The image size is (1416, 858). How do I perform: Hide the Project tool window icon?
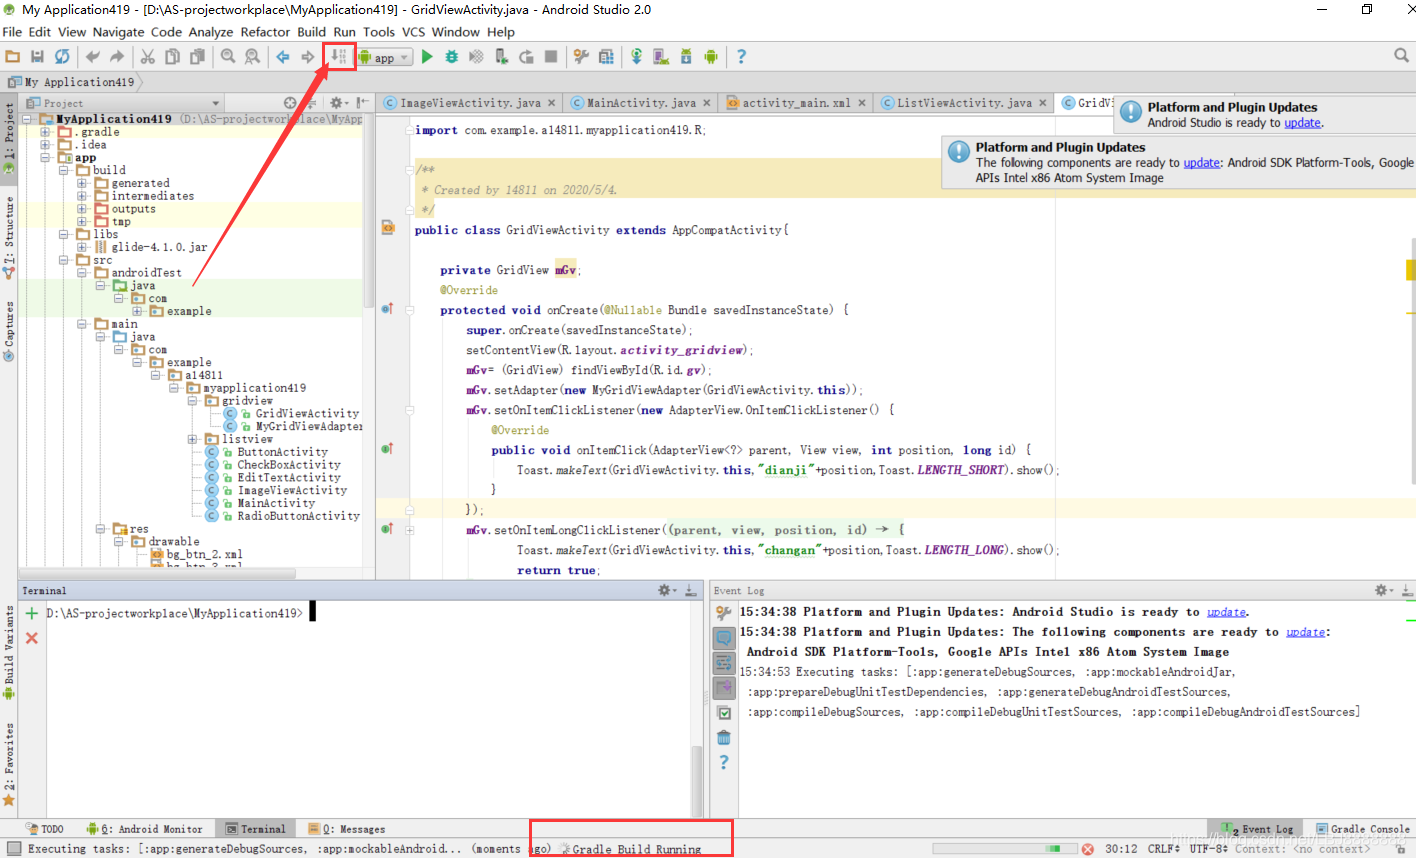coord(361,103)
